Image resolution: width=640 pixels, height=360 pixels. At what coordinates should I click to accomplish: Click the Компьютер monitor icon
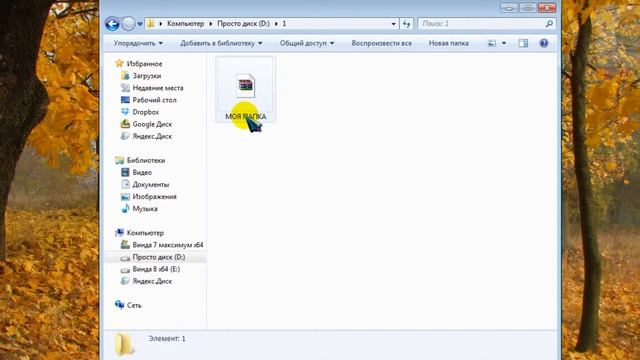(119, 233)
